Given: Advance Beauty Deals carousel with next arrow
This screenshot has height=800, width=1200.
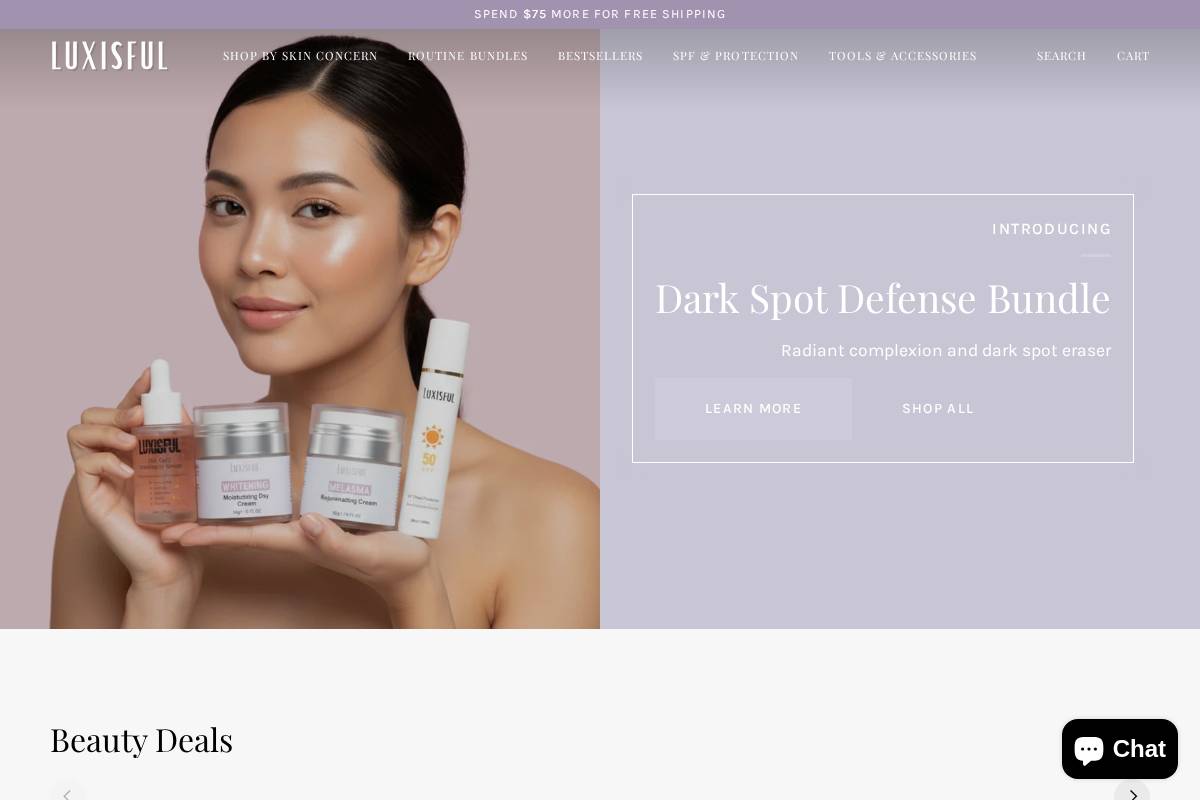Looking at the screenshot, I should (x=1132, y=794).
